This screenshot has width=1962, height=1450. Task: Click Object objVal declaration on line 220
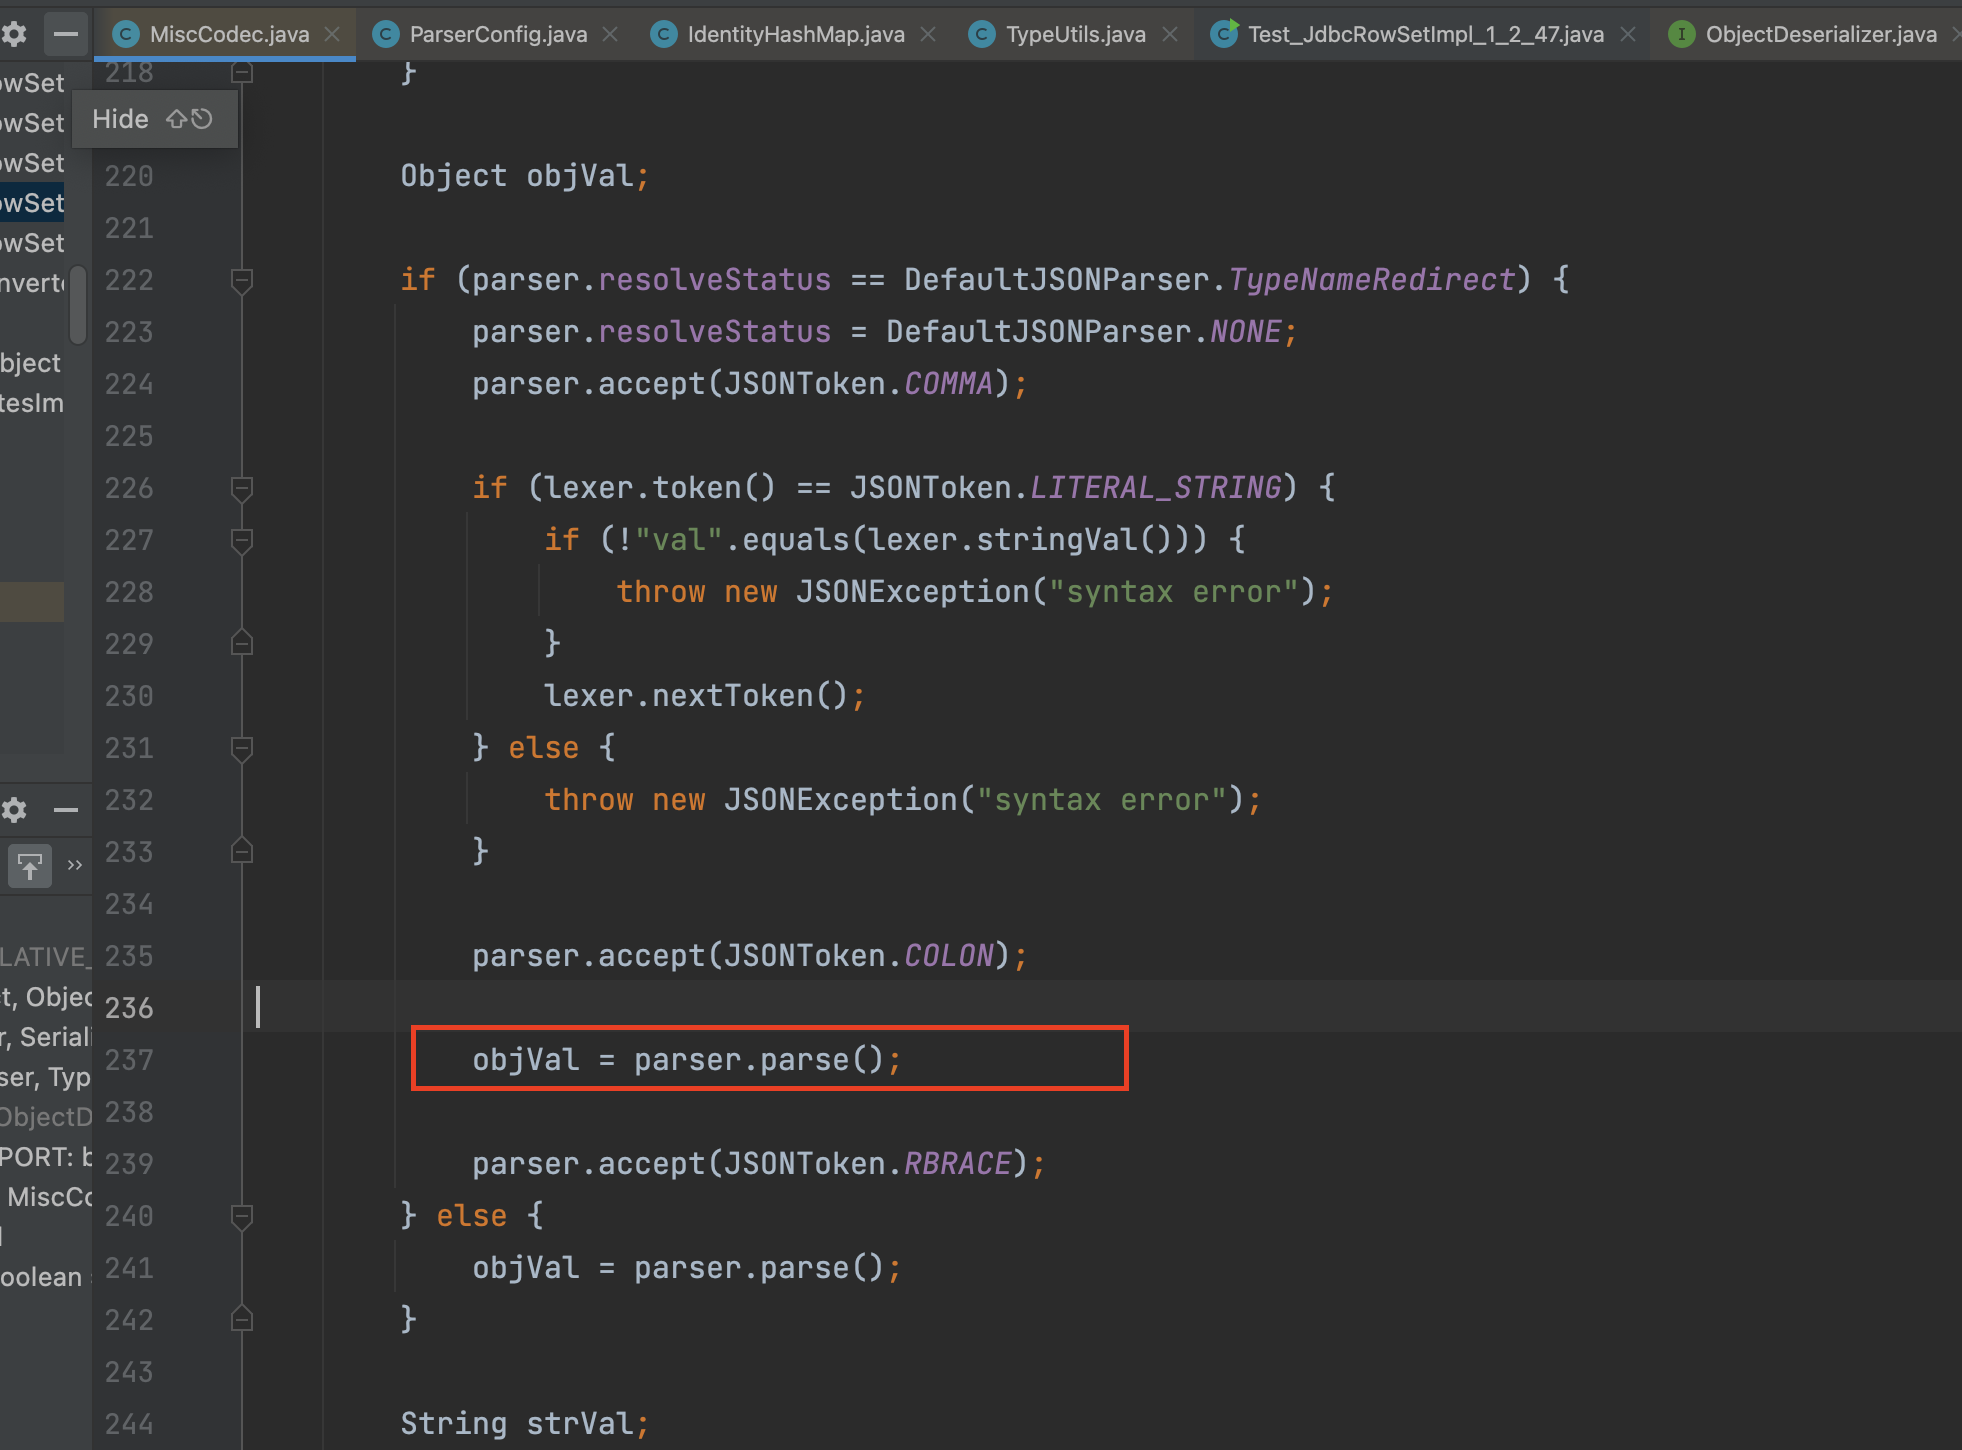525,176
